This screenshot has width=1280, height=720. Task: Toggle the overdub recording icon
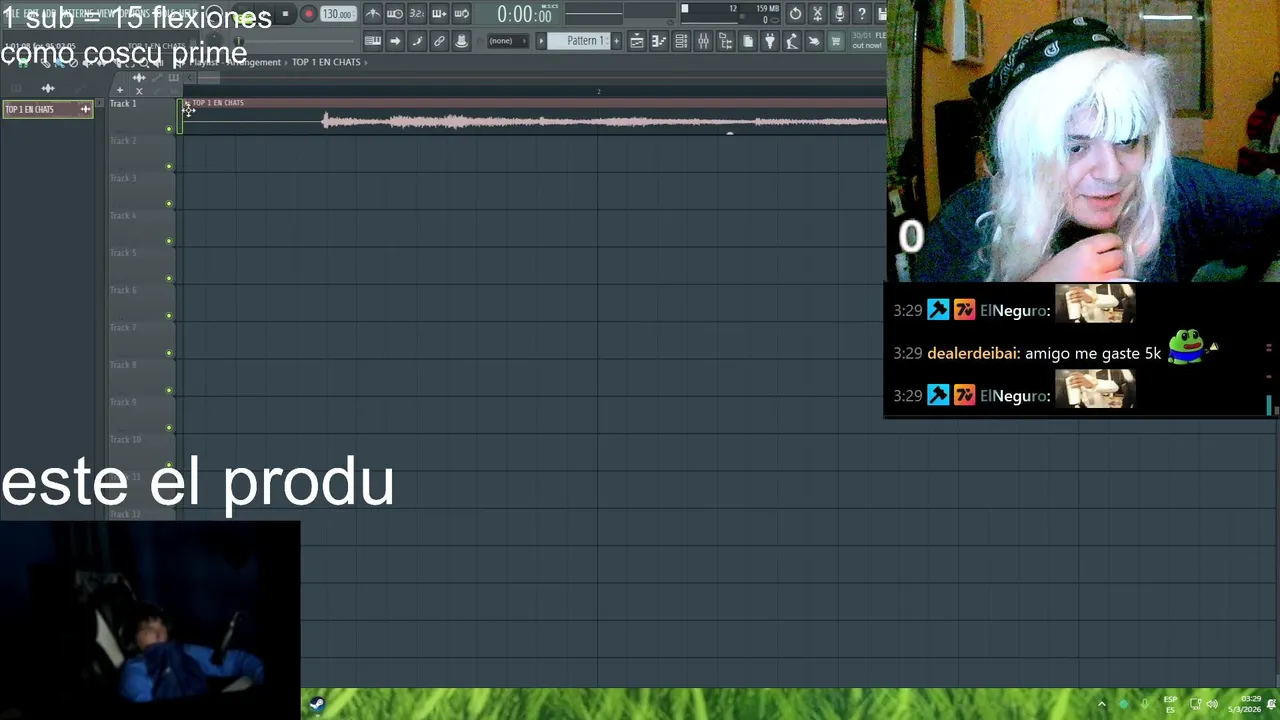[x=439, y=14]
